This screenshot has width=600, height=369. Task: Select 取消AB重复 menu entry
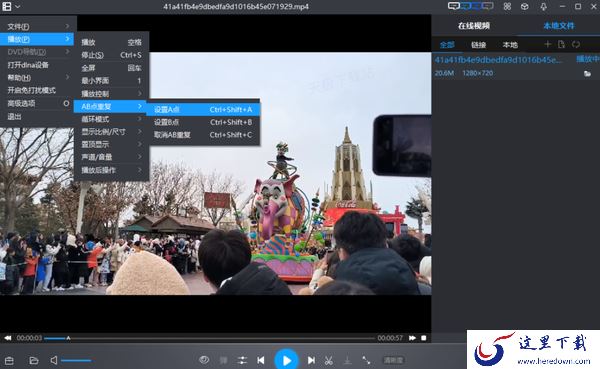tap(203, 135)
